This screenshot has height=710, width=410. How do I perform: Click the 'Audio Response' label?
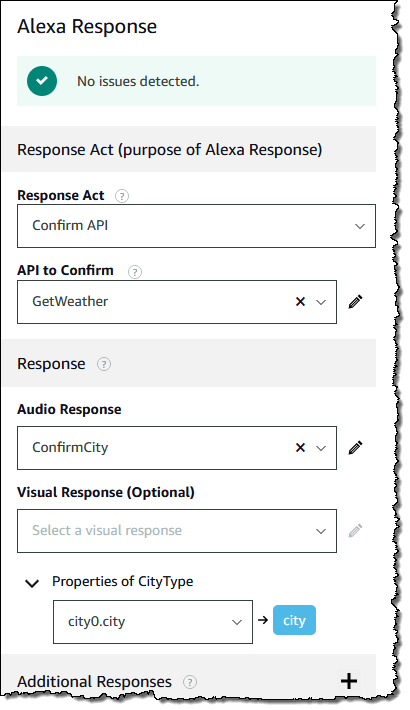pos(69,409)
